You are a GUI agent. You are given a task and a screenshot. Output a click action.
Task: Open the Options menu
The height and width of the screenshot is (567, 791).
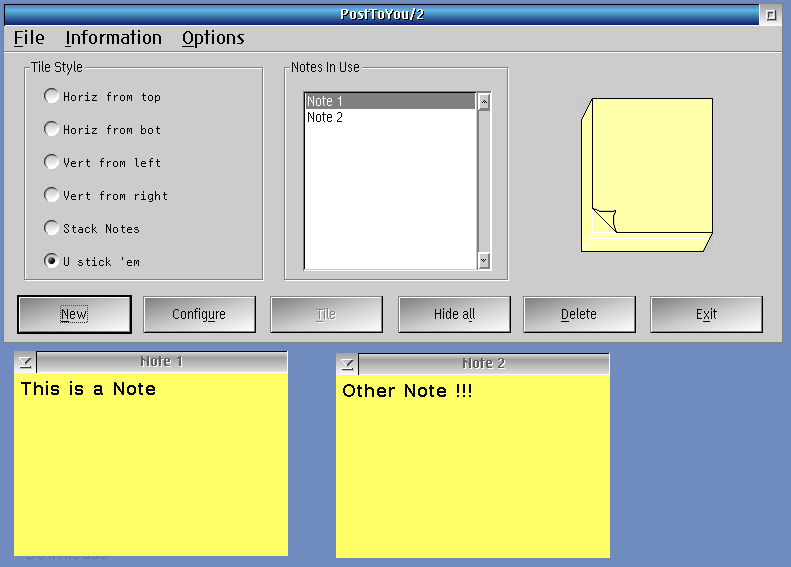[x=213, y=38]
